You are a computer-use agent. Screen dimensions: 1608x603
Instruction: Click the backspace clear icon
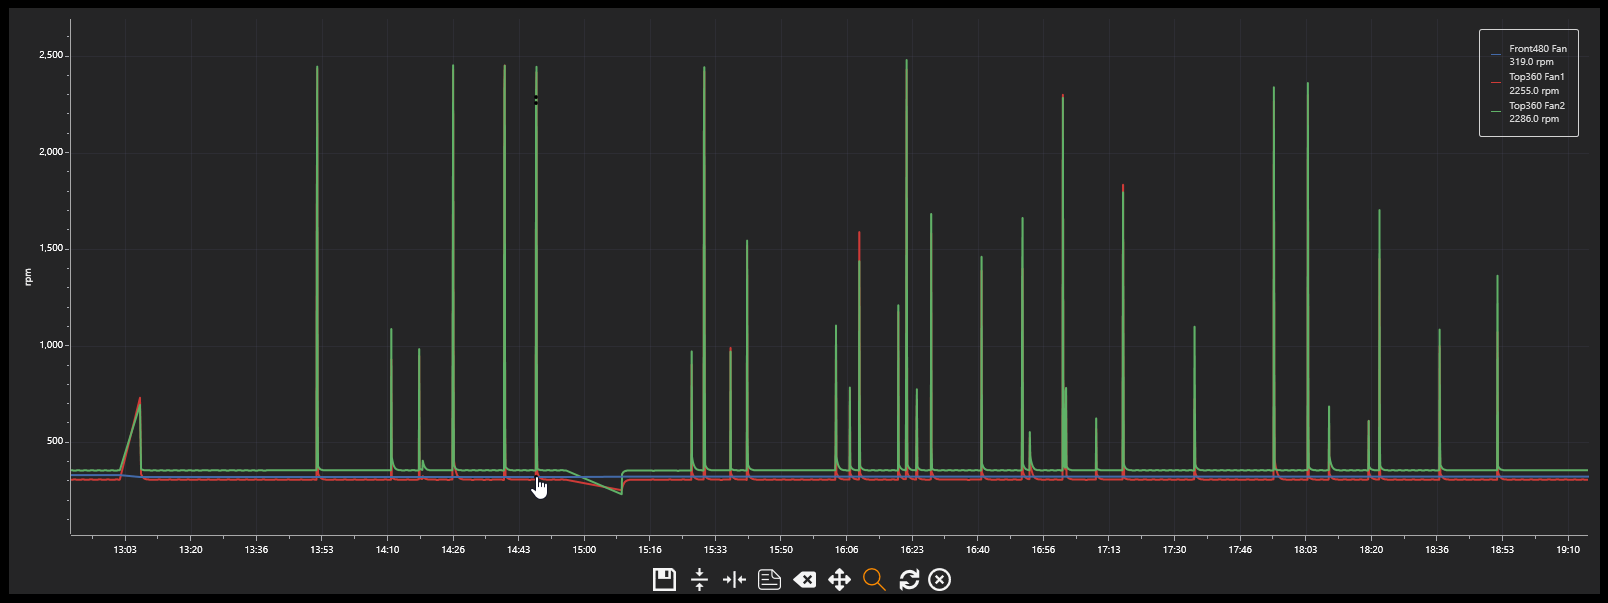tap(804, 580)
